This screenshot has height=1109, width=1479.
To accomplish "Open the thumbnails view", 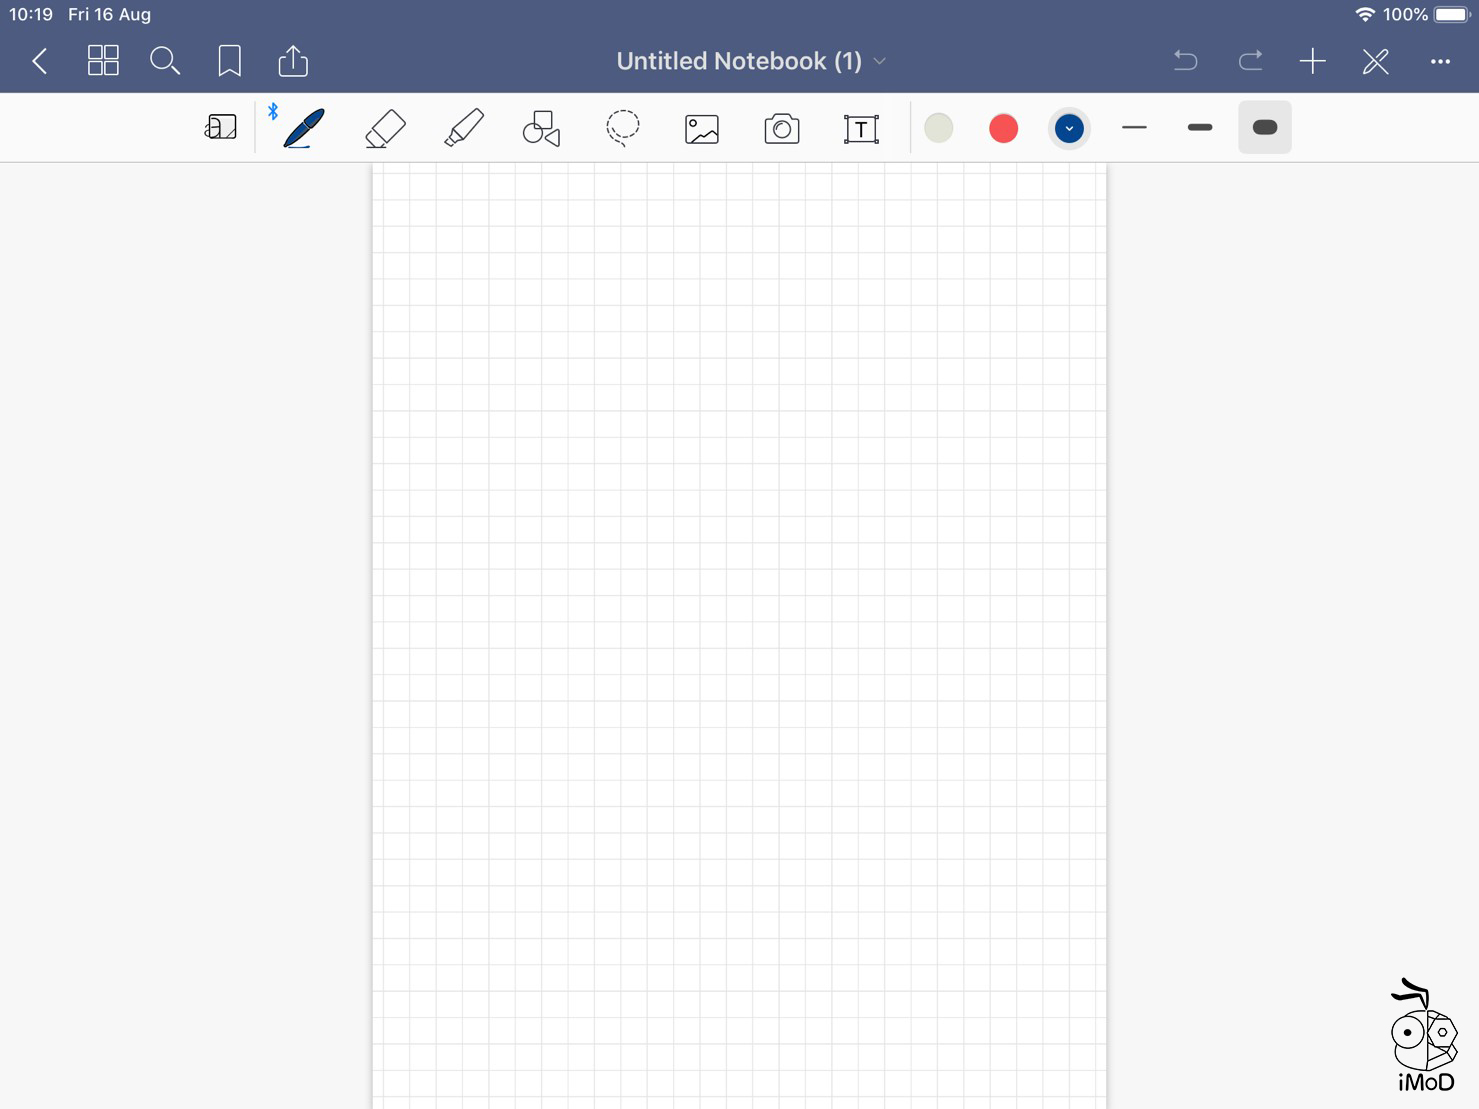I will (103, 61).
